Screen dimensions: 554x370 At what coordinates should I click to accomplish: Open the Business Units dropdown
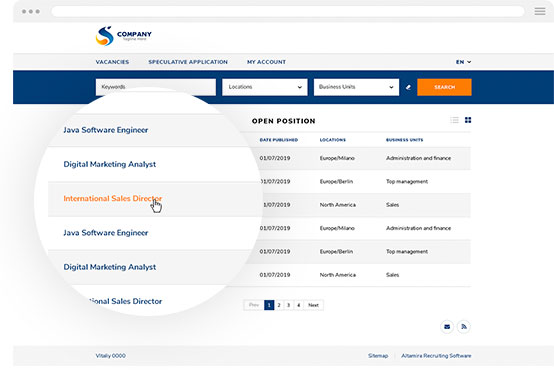pos(356,87)
